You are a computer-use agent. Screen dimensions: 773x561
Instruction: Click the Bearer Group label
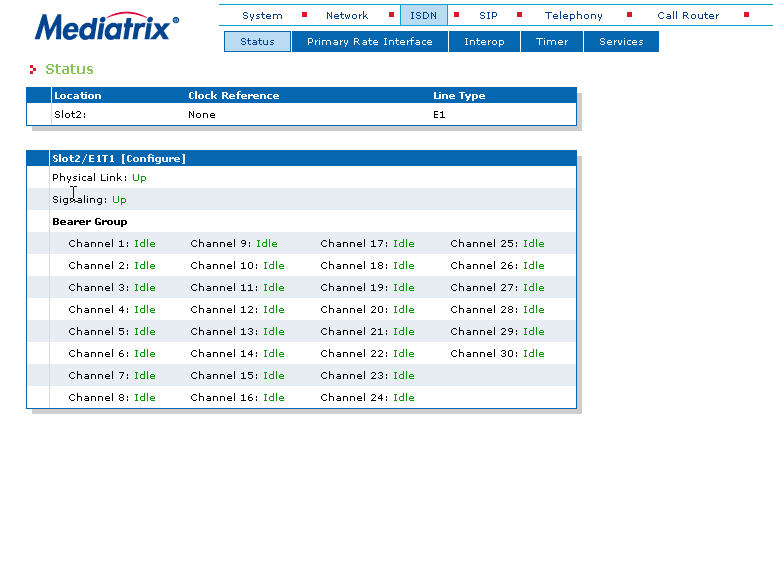click(x=90, y=222)
